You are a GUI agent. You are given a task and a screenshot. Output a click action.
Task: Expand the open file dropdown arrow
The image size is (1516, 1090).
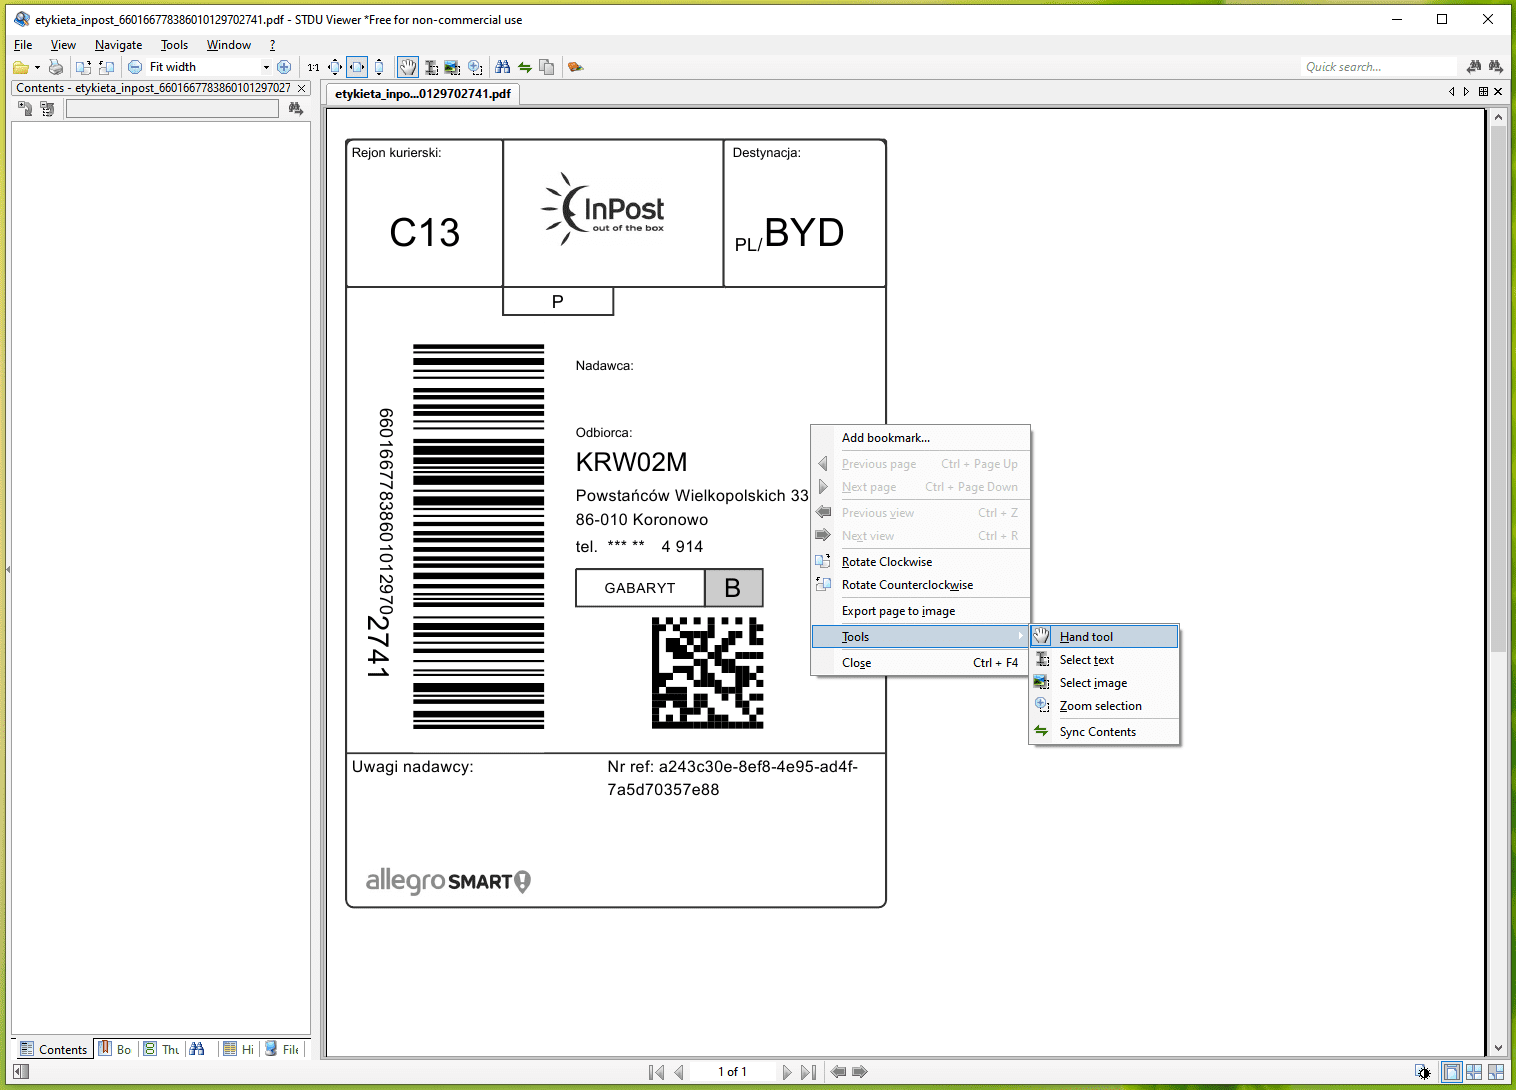tap(37, 67)
